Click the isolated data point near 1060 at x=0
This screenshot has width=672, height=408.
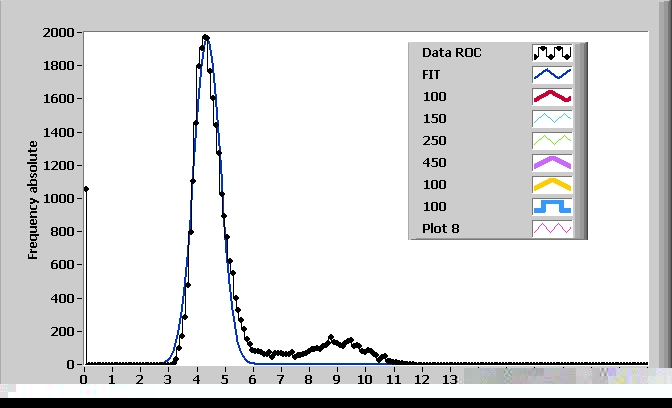tap(85, 188)
